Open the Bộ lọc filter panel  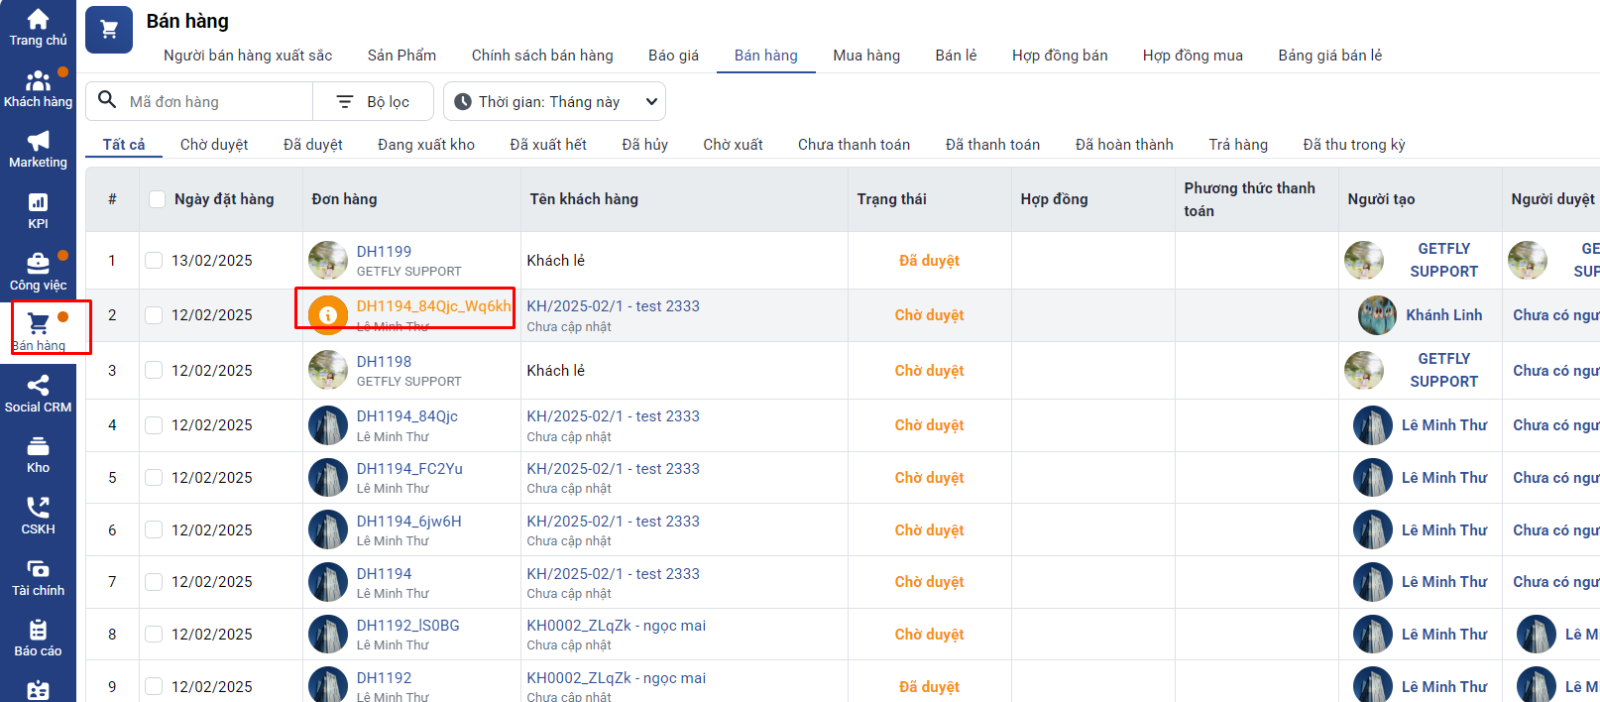point(374,102)
